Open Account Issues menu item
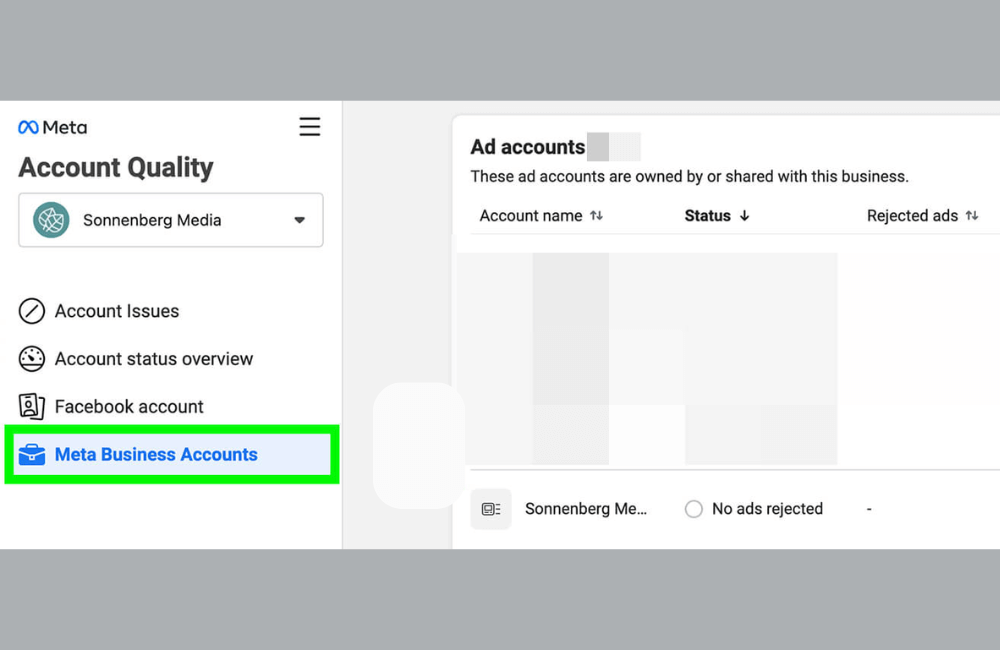Viewport: 1000px width, 650px height. (117, 311)
